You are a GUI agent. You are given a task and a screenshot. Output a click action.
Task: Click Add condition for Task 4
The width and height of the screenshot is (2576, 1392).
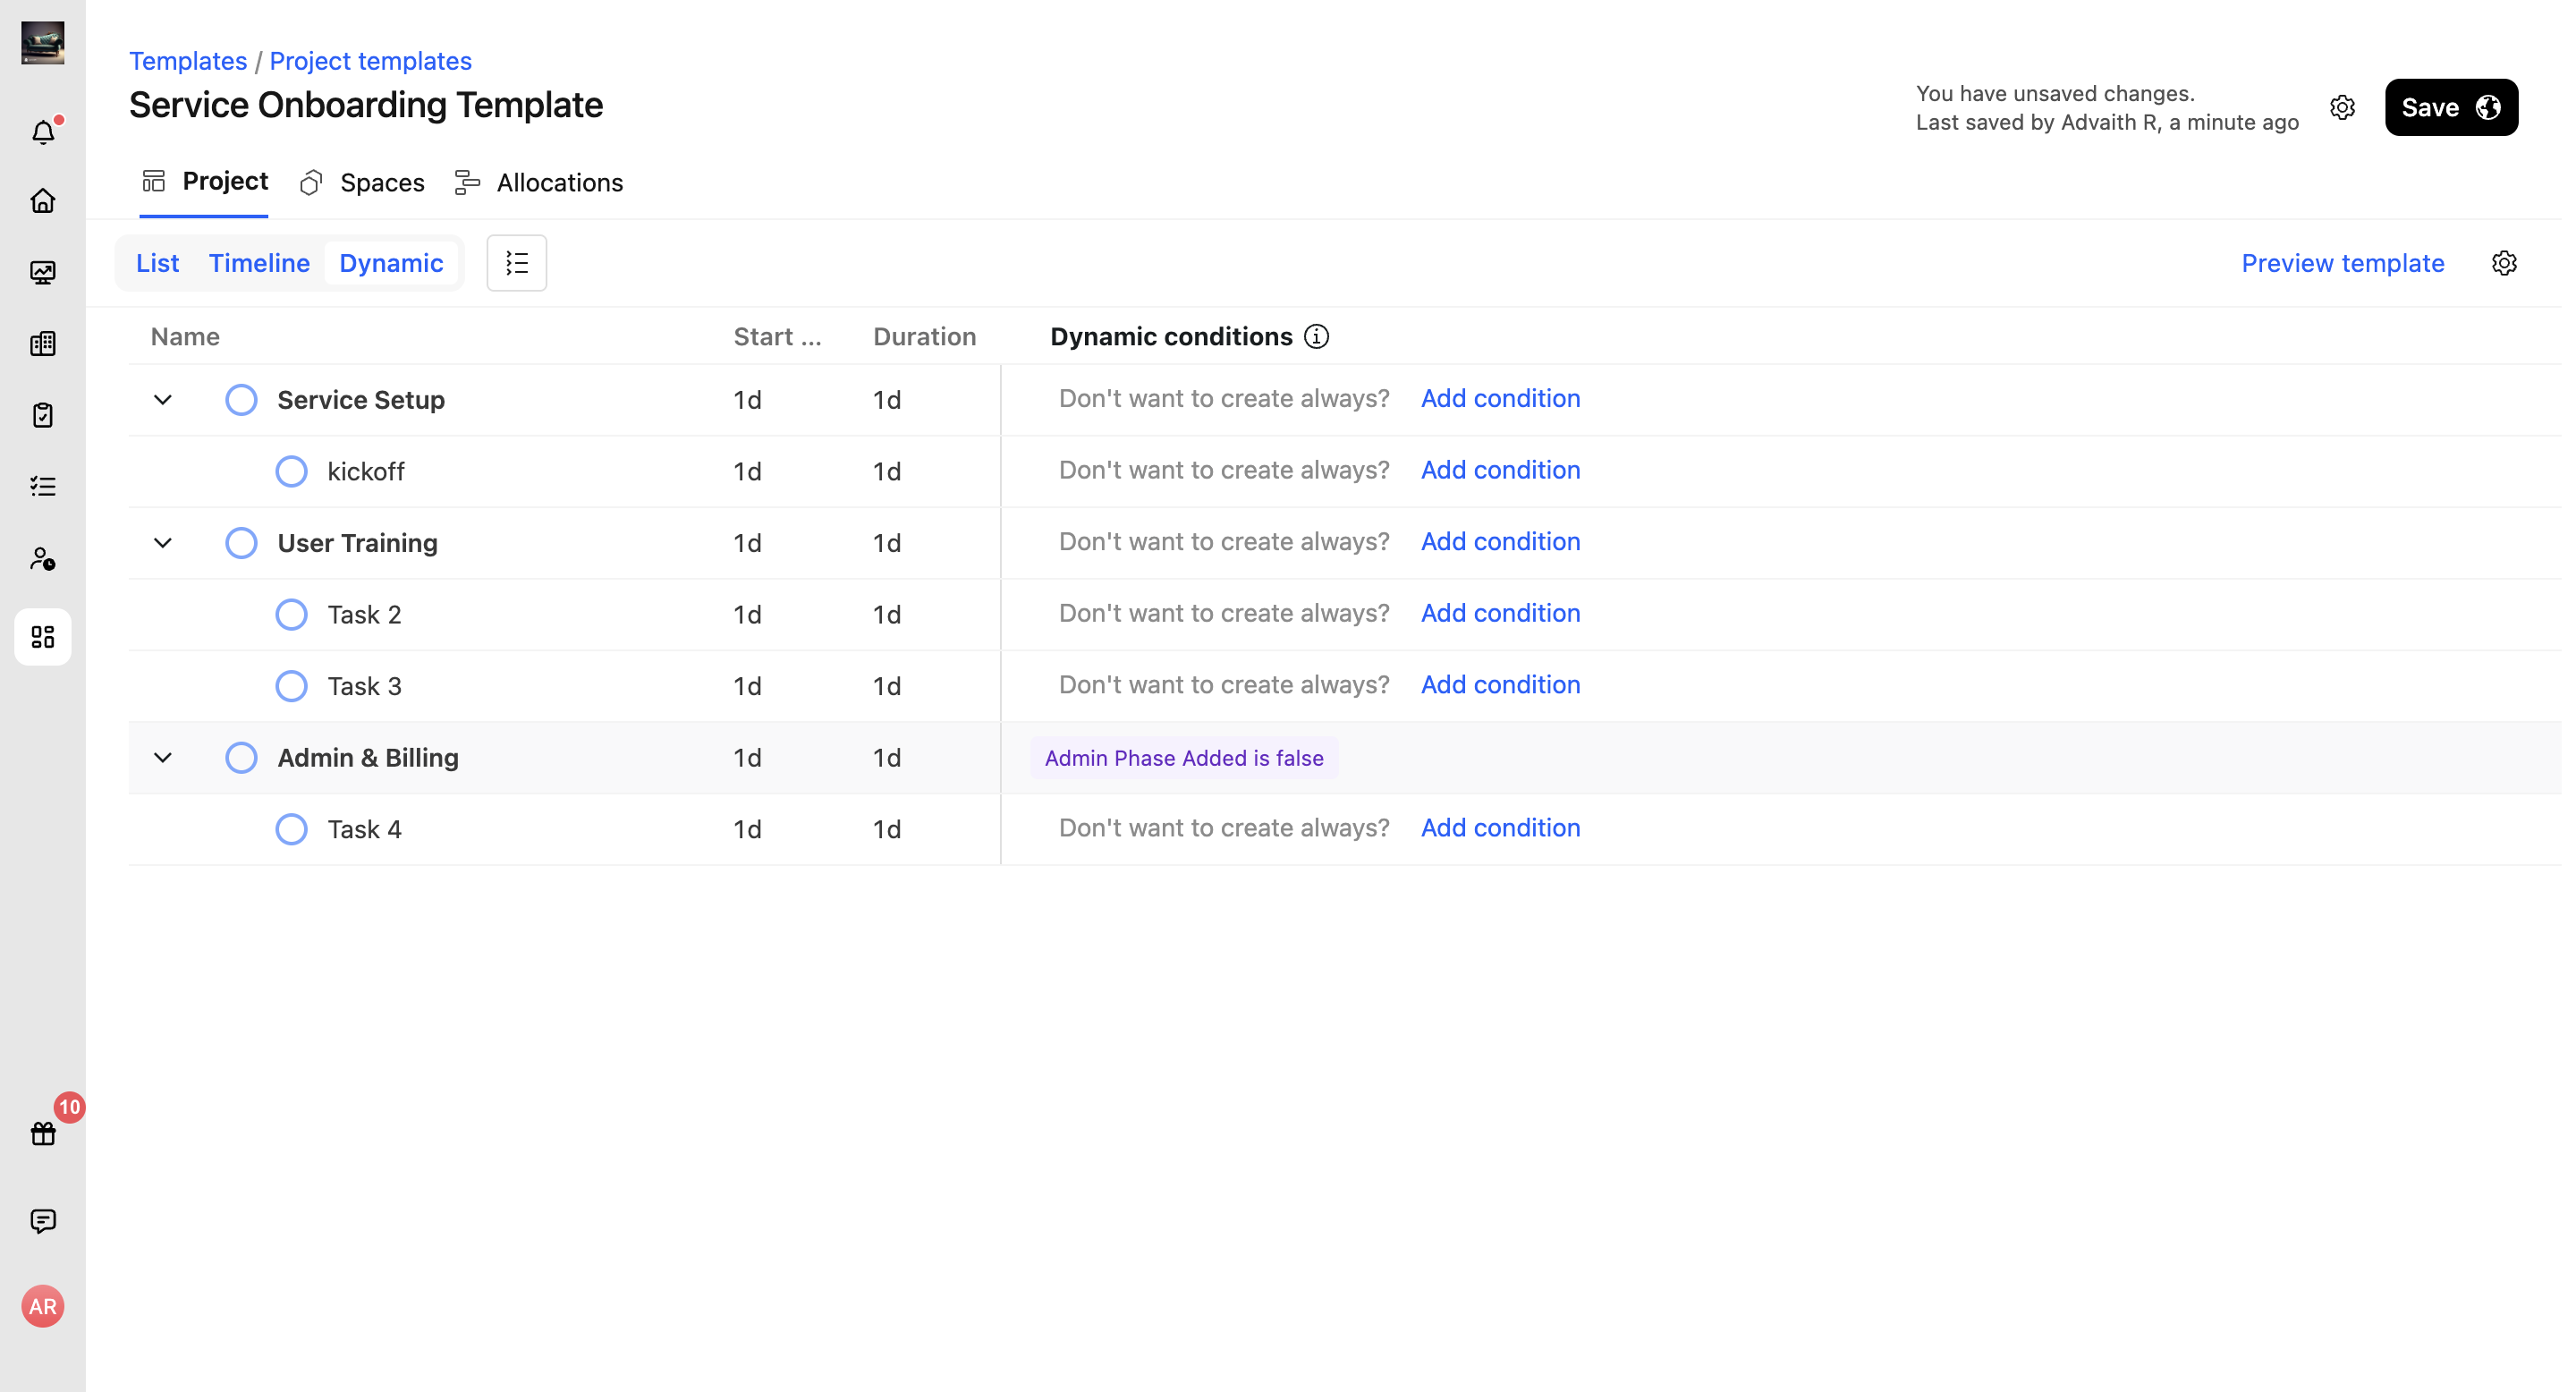coord(1500,828)
